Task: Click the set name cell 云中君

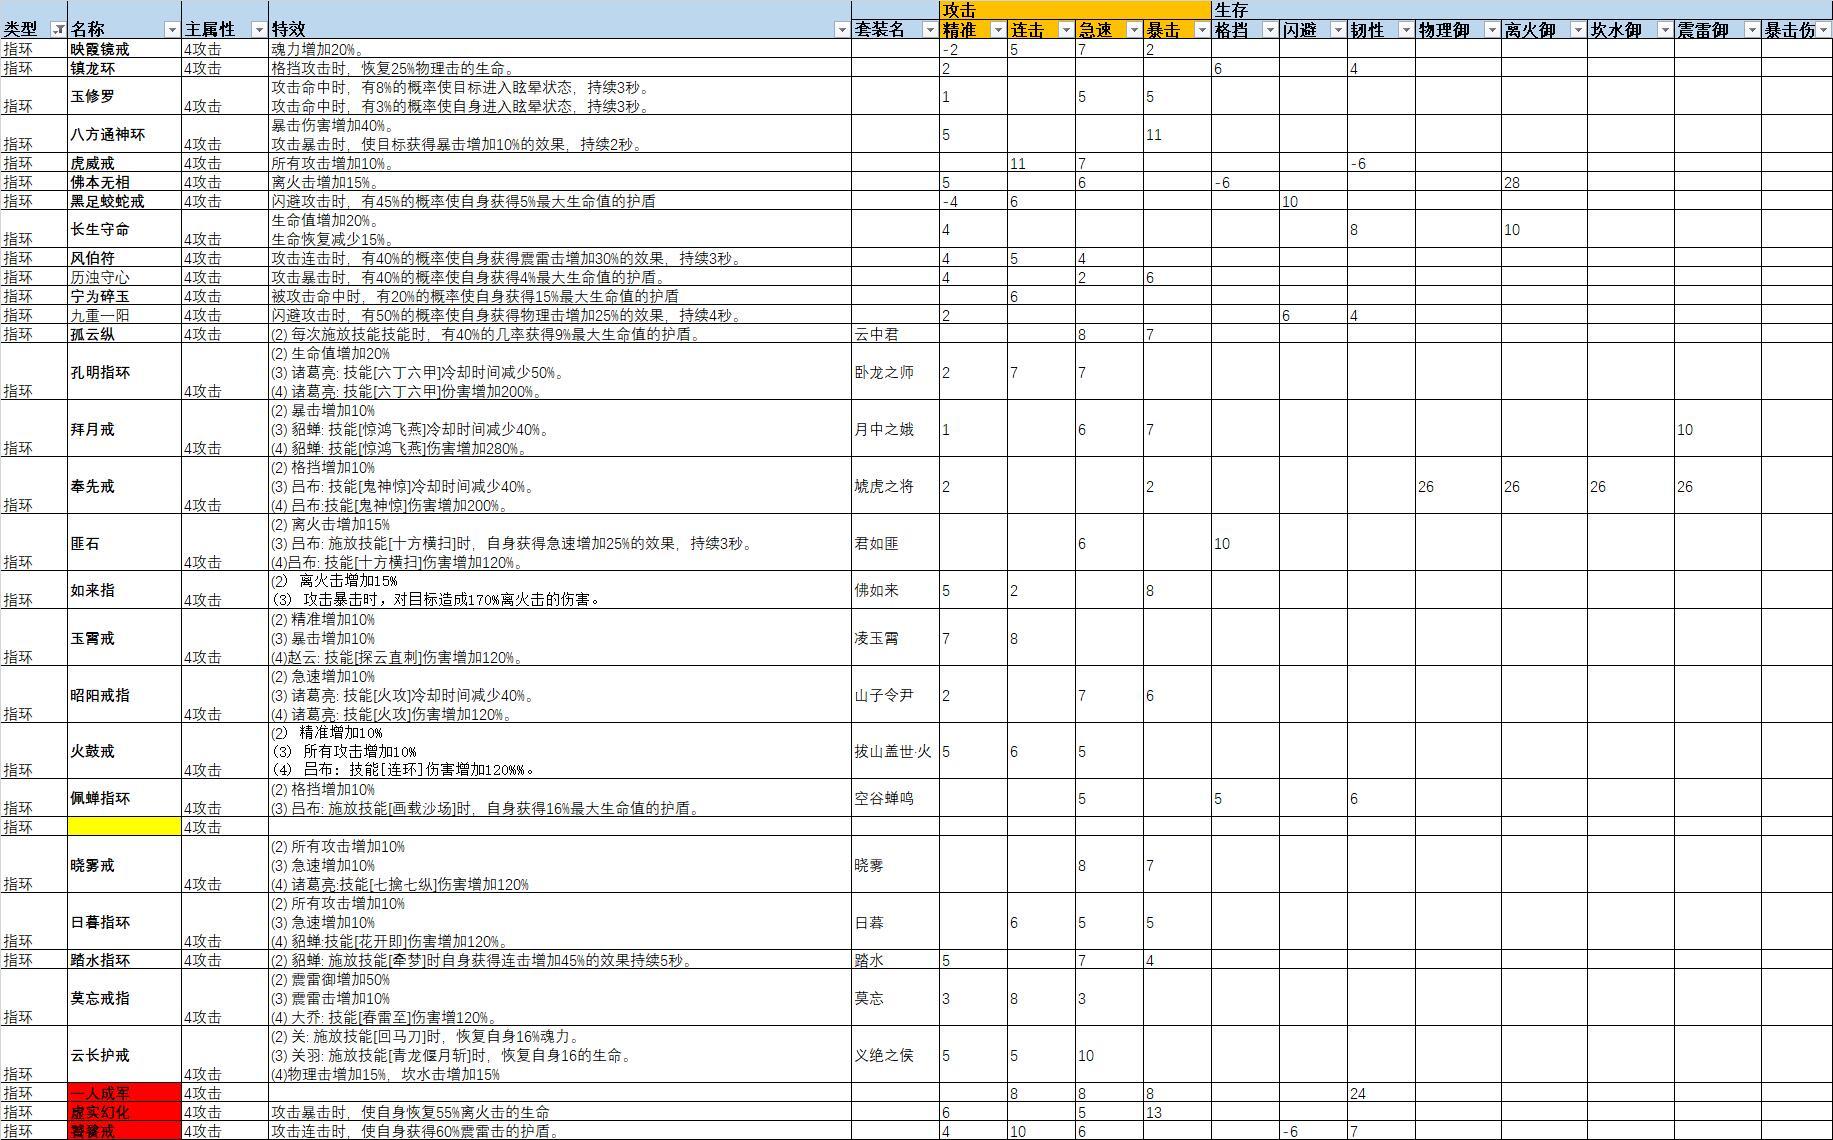Action: click(x=895, y=334)
